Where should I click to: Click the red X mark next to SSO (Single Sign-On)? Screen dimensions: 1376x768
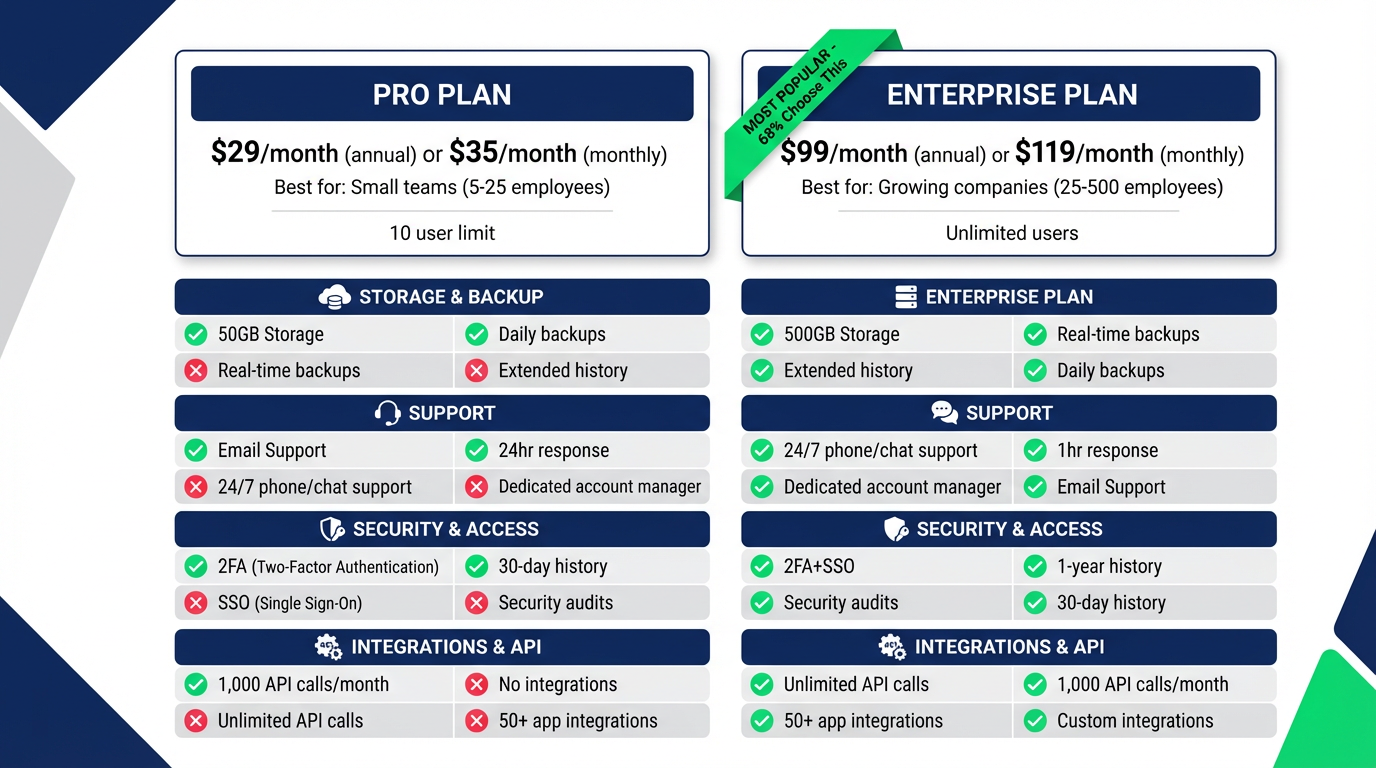coord(195,603)
